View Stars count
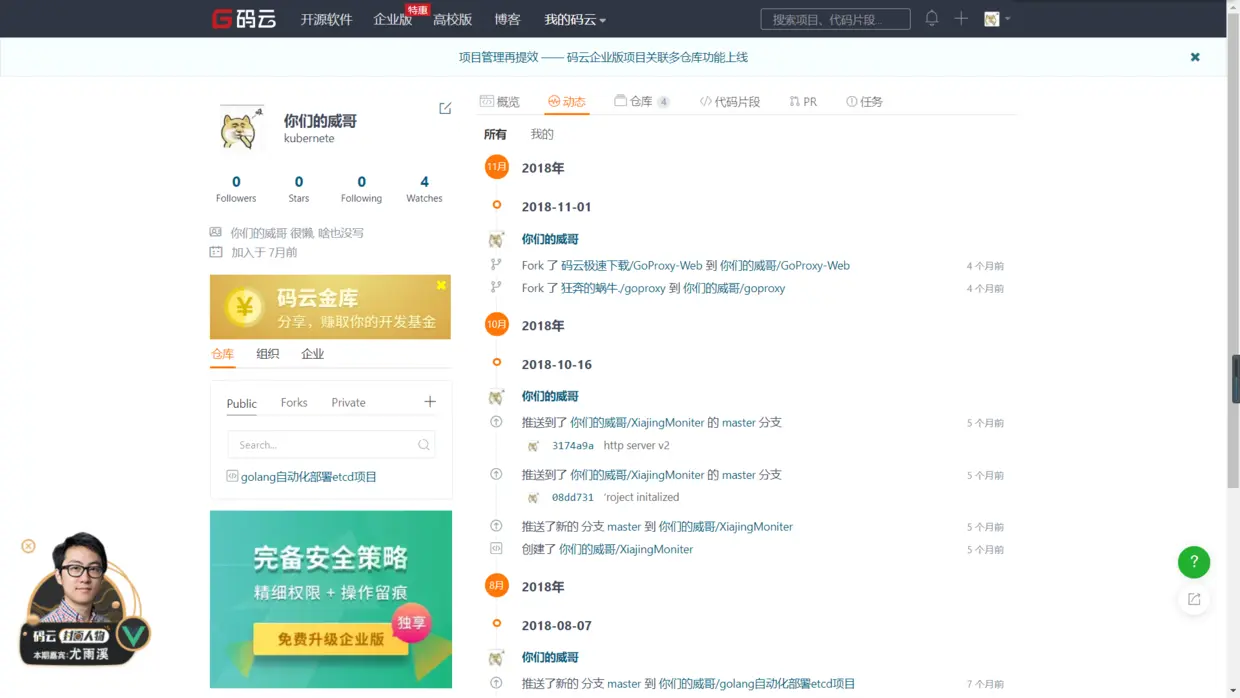 [299, 188]
